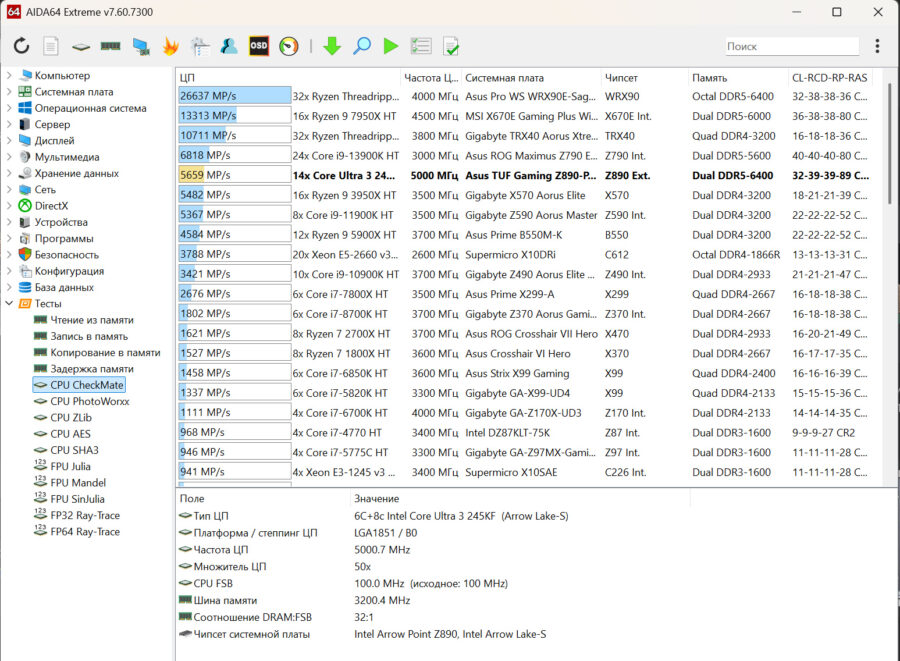Image resolution: width=900 pixels, height=661 pixels.
Task: Click the Refresh toolbar icon
Action: point(21,46)
